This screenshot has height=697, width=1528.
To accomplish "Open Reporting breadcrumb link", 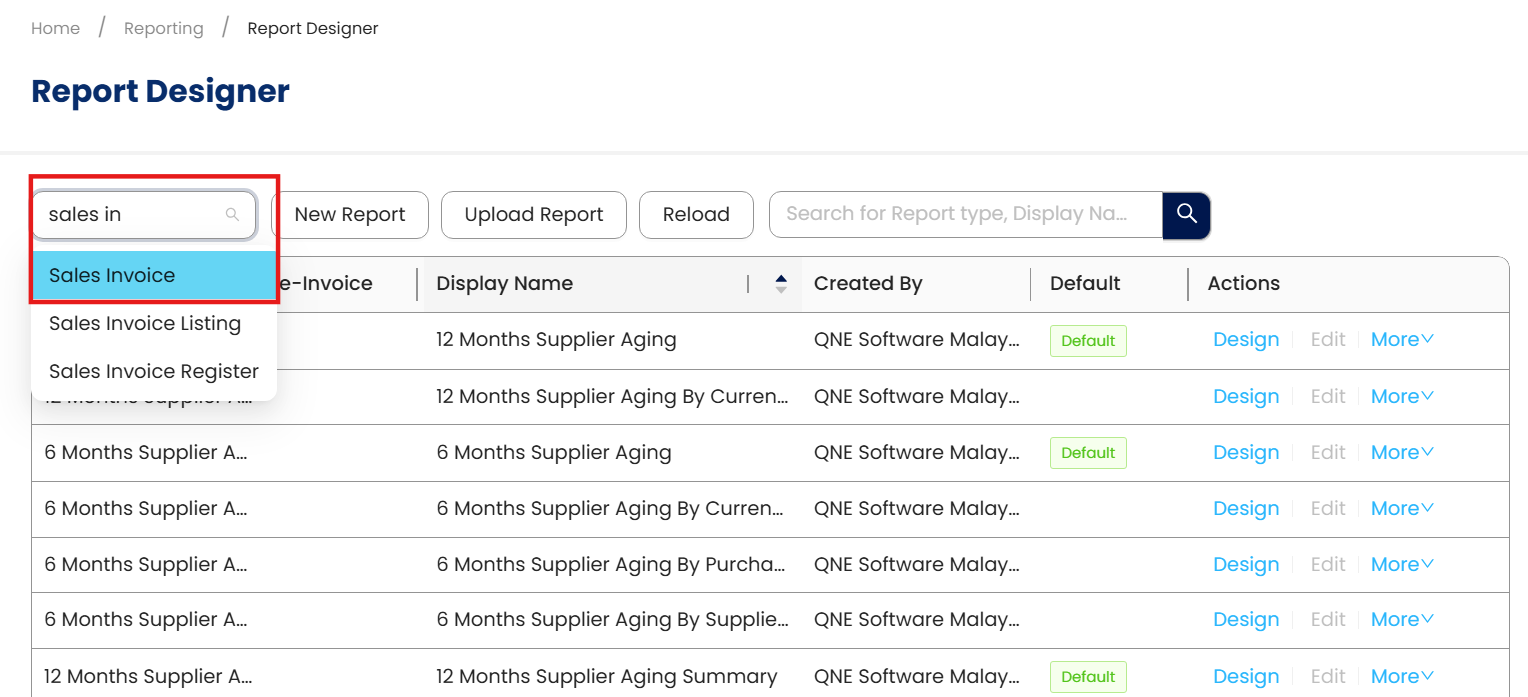I will [163, 29].
